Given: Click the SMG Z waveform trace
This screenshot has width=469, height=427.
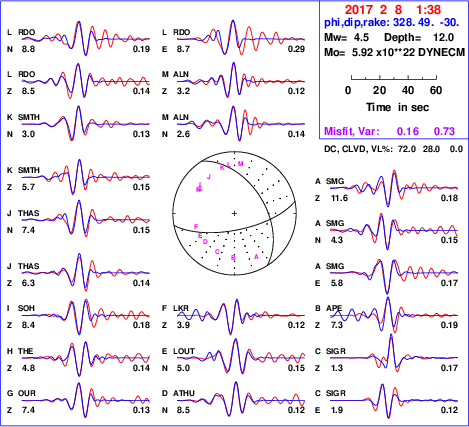Looking at the screenshot, I should coord(394,188).
